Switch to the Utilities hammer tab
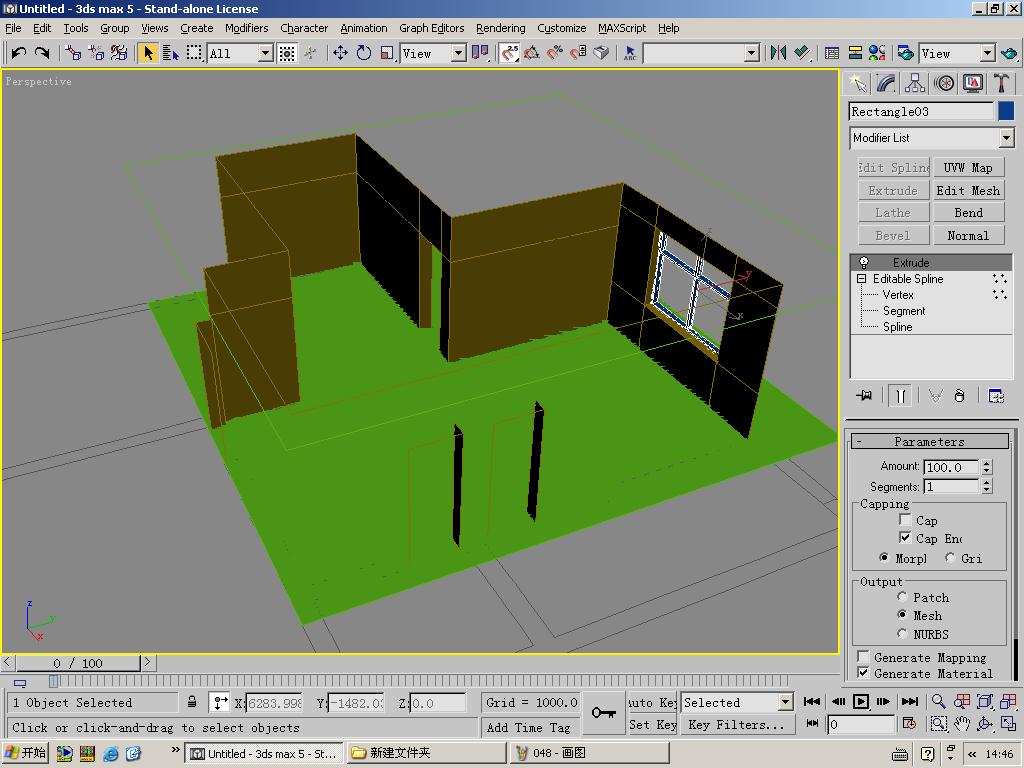Screen dimensions: 1024x768 [1001, 83]
